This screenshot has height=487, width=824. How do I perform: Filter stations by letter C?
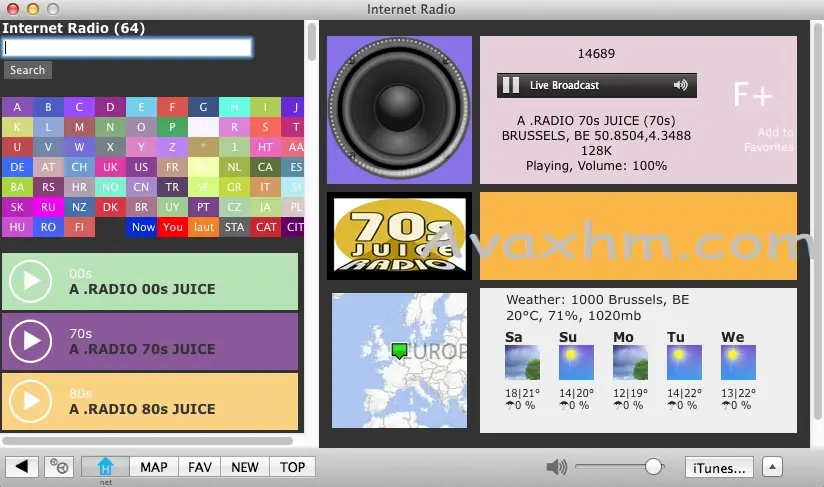coord(79,107)
